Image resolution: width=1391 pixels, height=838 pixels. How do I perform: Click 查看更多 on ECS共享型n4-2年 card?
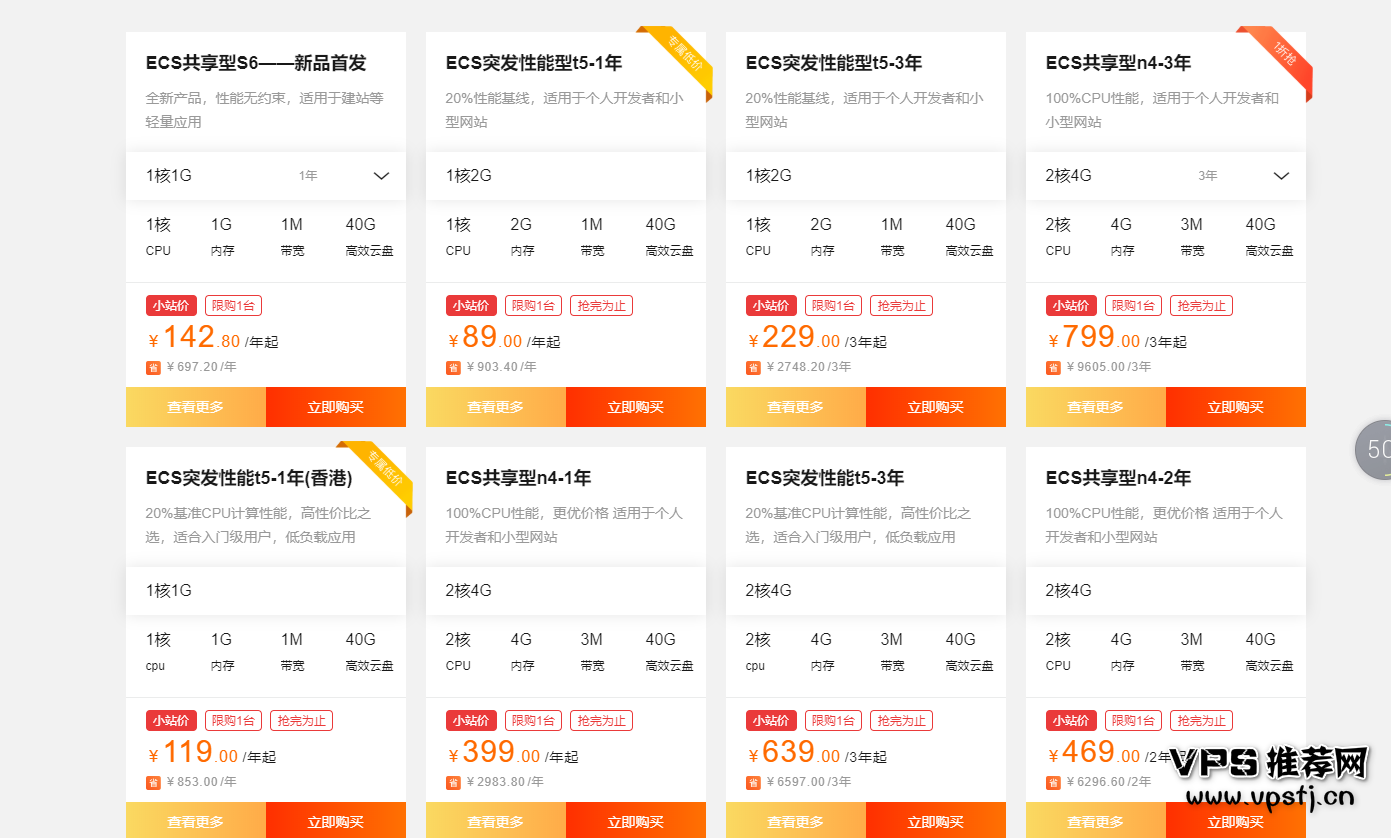pyautogui.click(x=1096, y=821)
